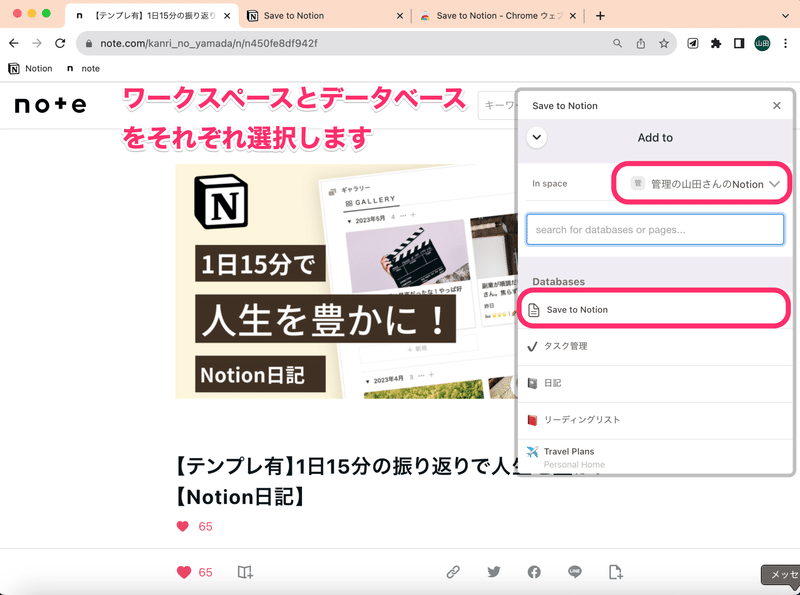The width and height of the screenshot is (800, 595).
Task: Open the 山田 profile avatar
Action: [x=762, y=43]
